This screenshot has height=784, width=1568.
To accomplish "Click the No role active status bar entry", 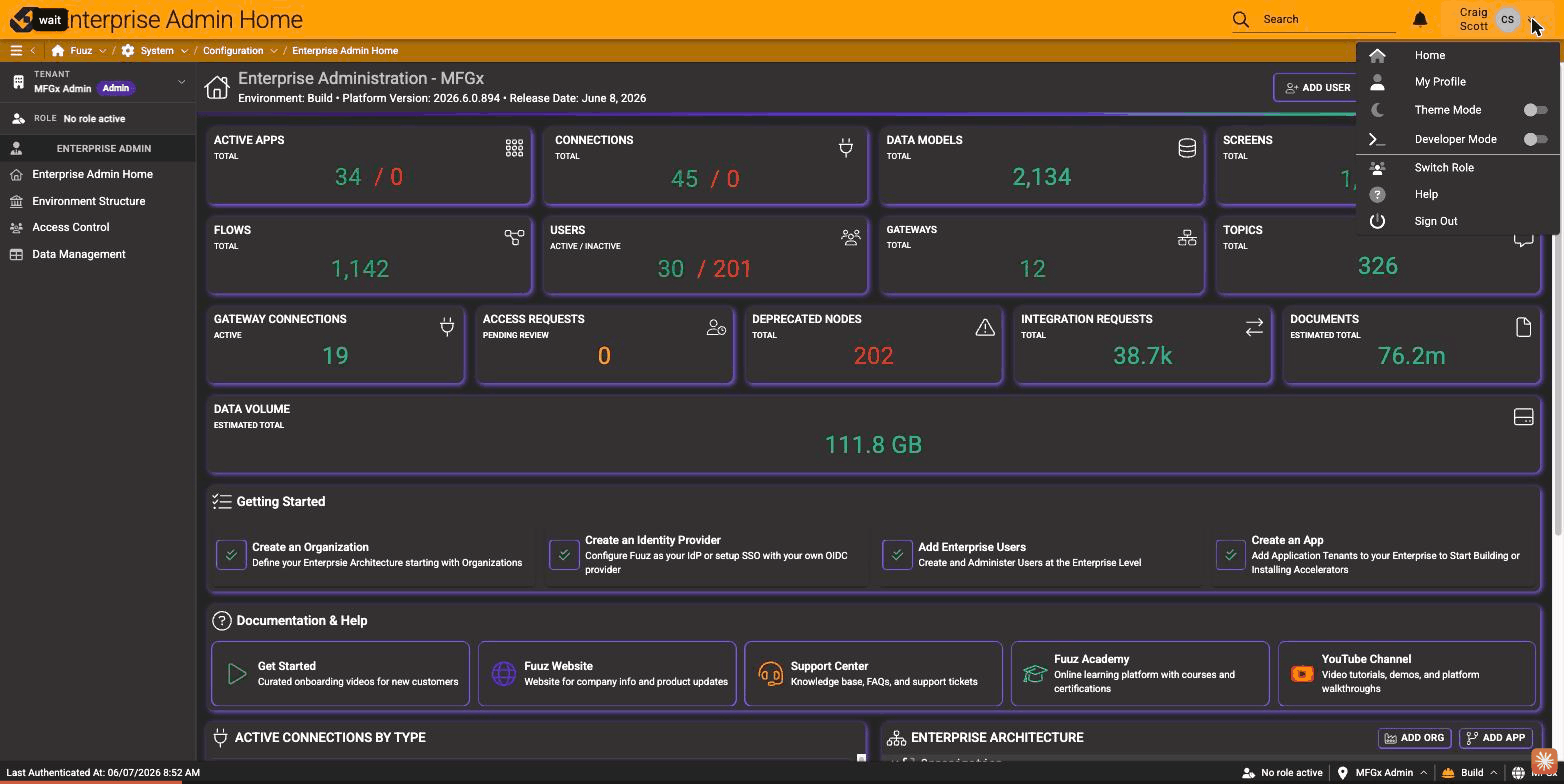I will [x=1281, y=772].
